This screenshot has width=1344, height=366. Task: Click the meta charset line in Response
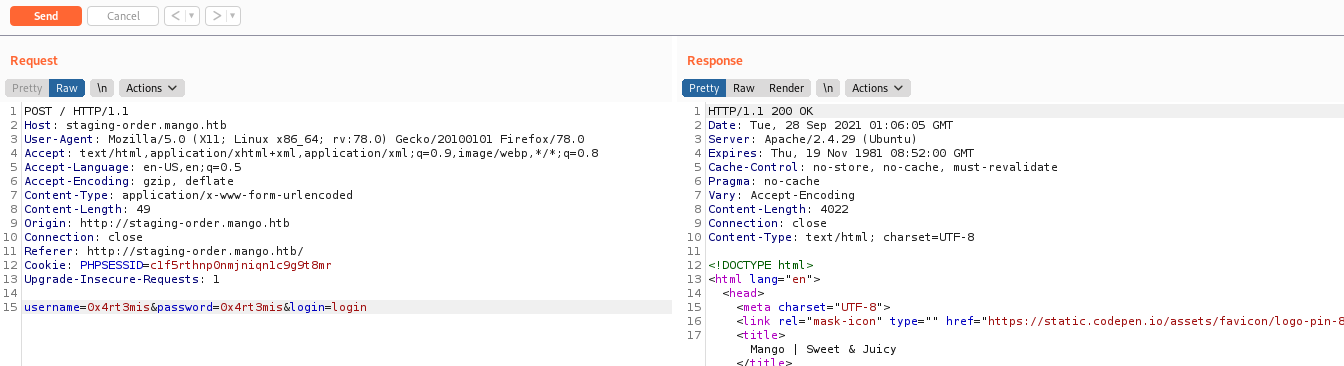[x=813, y=307]
